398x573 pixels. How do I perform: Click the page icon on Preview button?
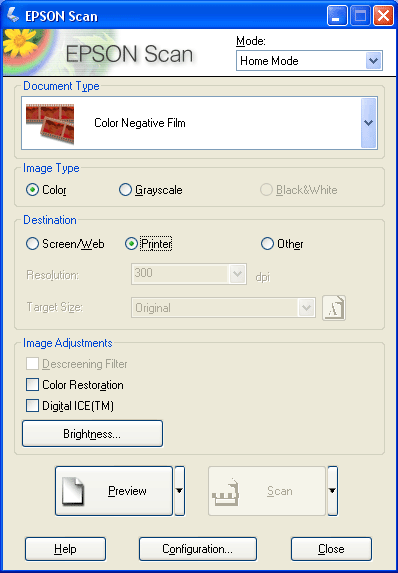pyautogui.click(x=73, y=491)
